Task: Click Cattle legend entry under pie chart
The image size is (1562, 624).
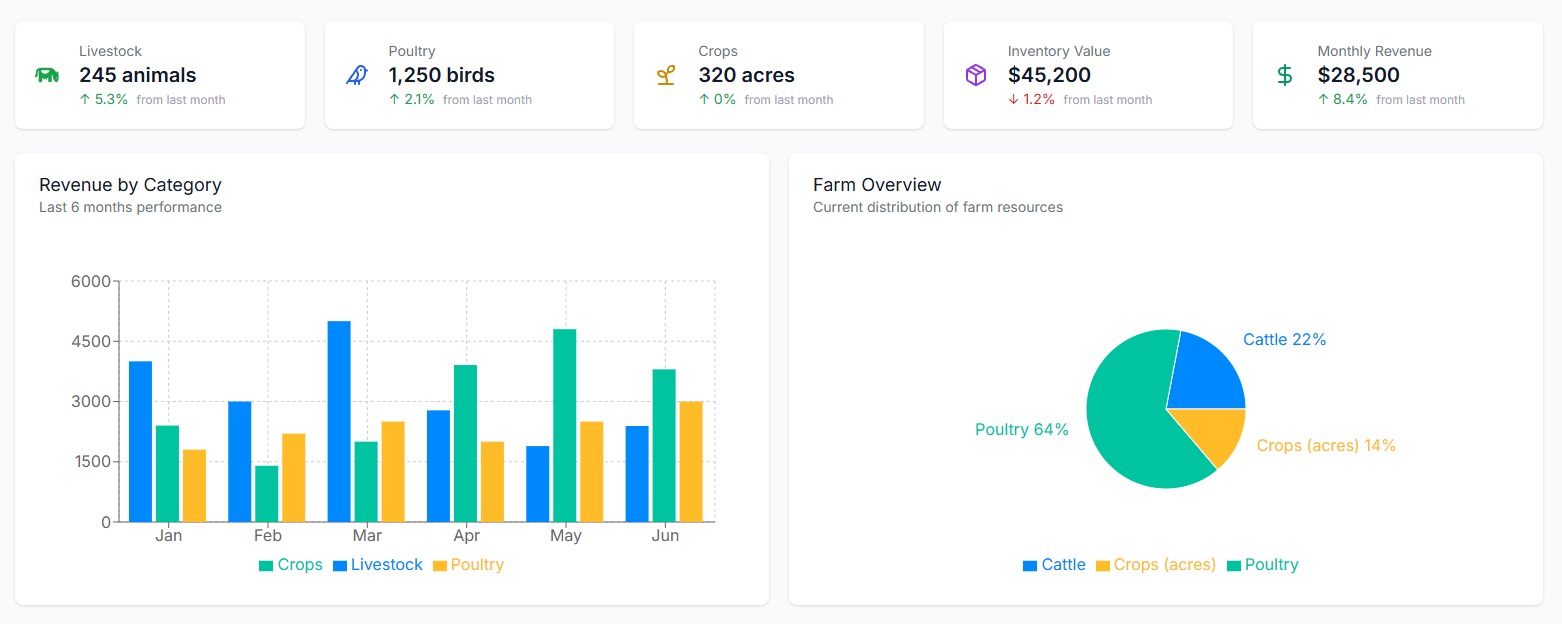Action: click(1054, 565)
